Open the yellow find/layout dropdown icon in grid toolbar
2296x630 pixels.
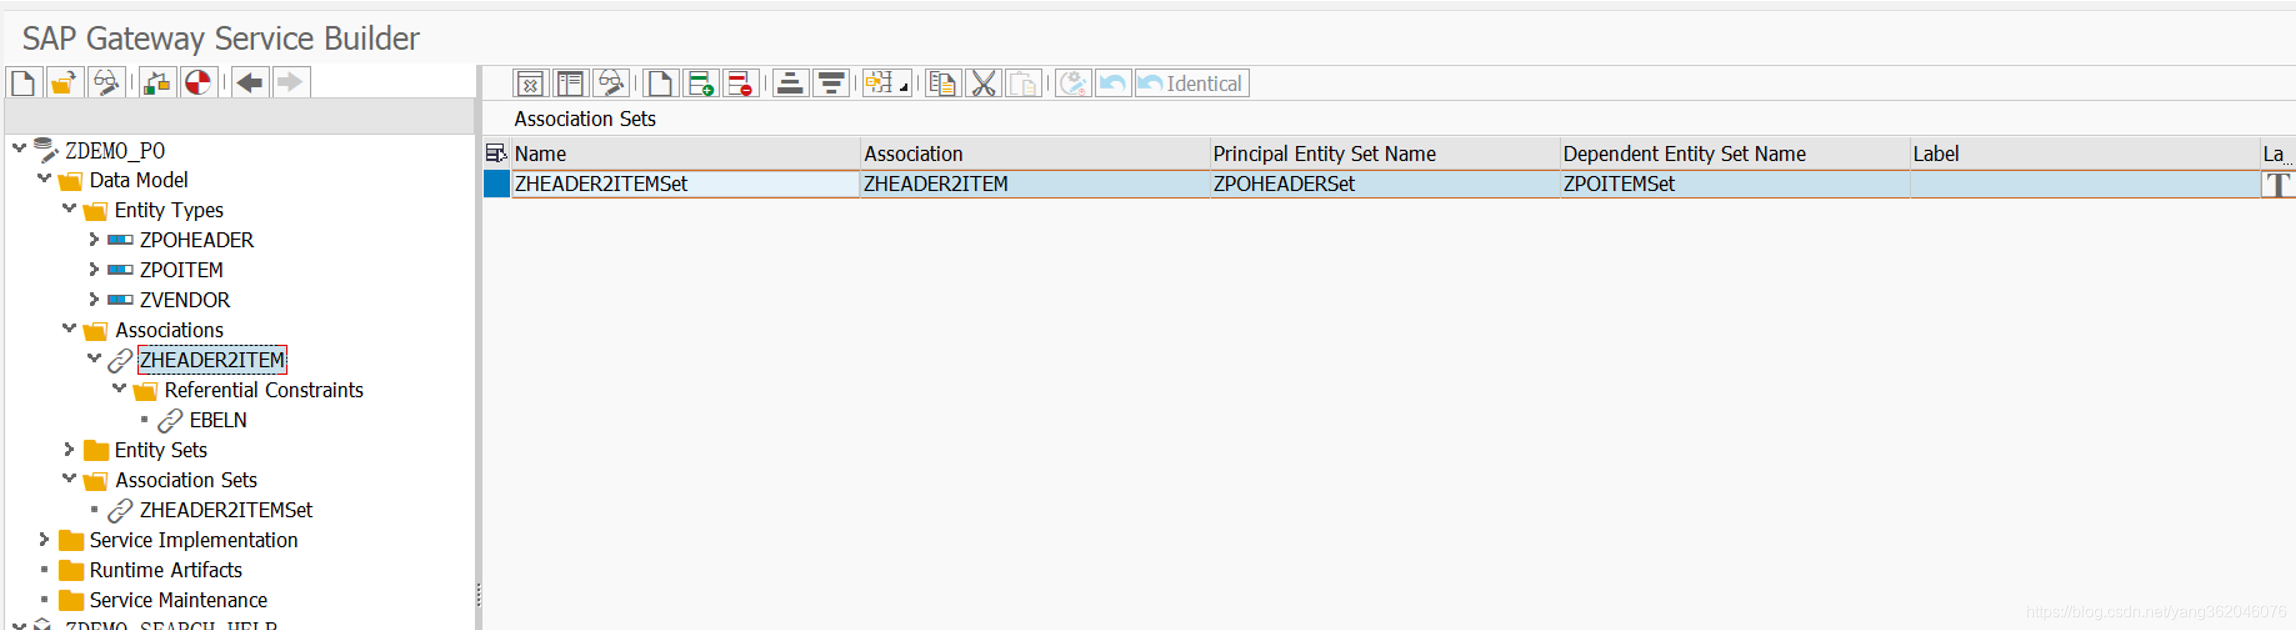[x=886, y=83]
